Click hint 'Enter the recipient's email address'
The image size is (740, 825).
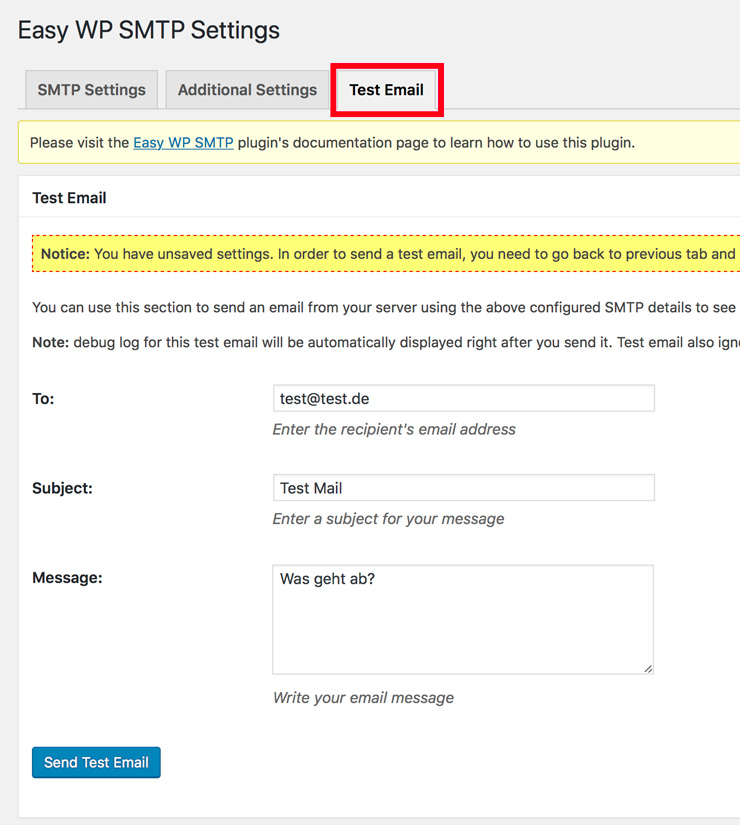[x=394, y=429]
